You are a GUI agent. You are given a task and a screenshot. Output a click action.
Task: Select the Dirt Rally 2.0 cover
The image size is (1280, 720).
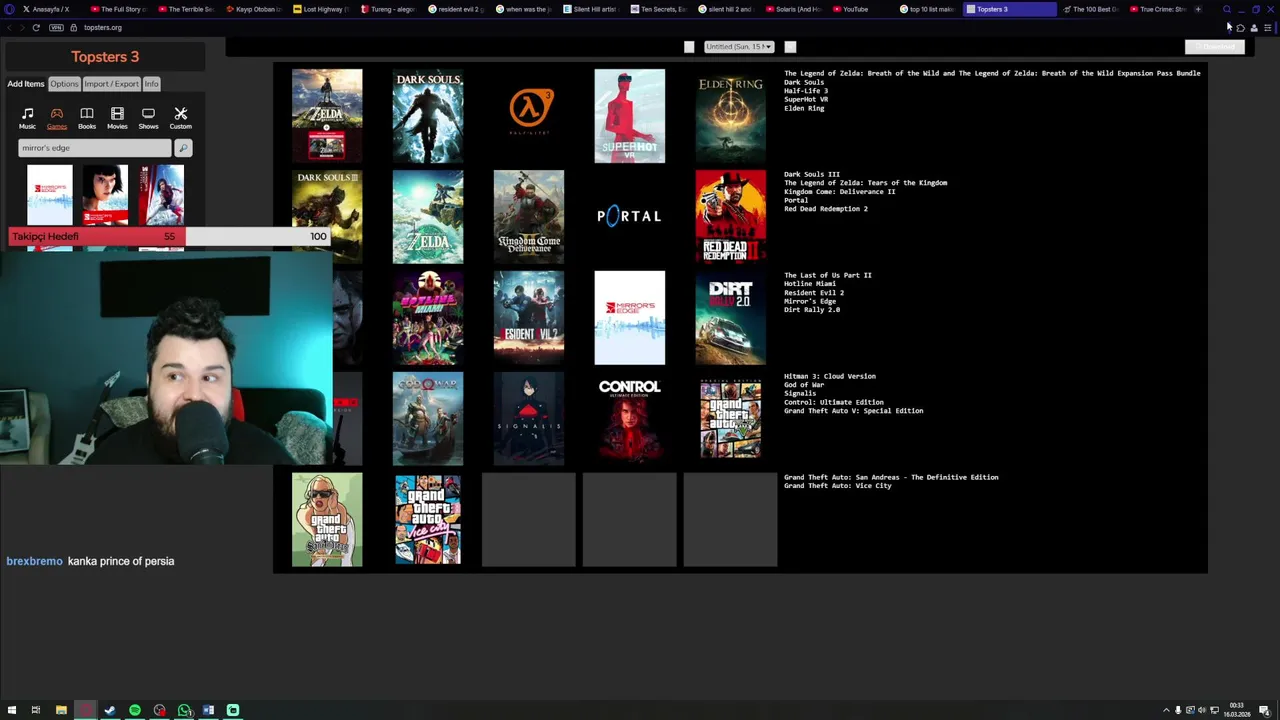(x=731, y=318)
